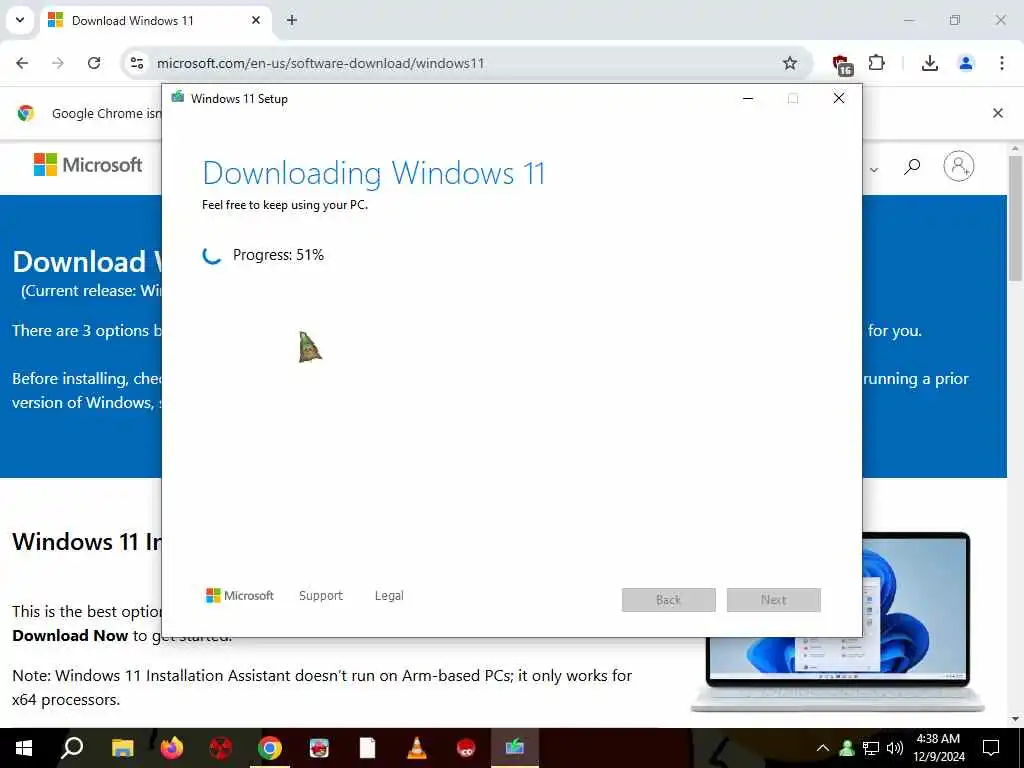
Task: Open the notification center icon
Action: point(991,748)
